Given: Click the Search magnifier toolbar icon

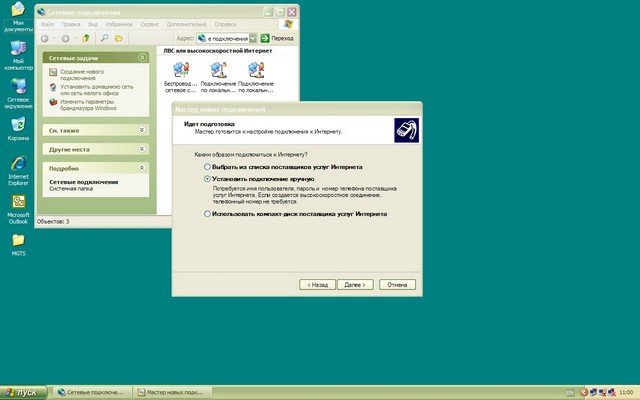Looking at the screenshot, I should pos(104,38).
